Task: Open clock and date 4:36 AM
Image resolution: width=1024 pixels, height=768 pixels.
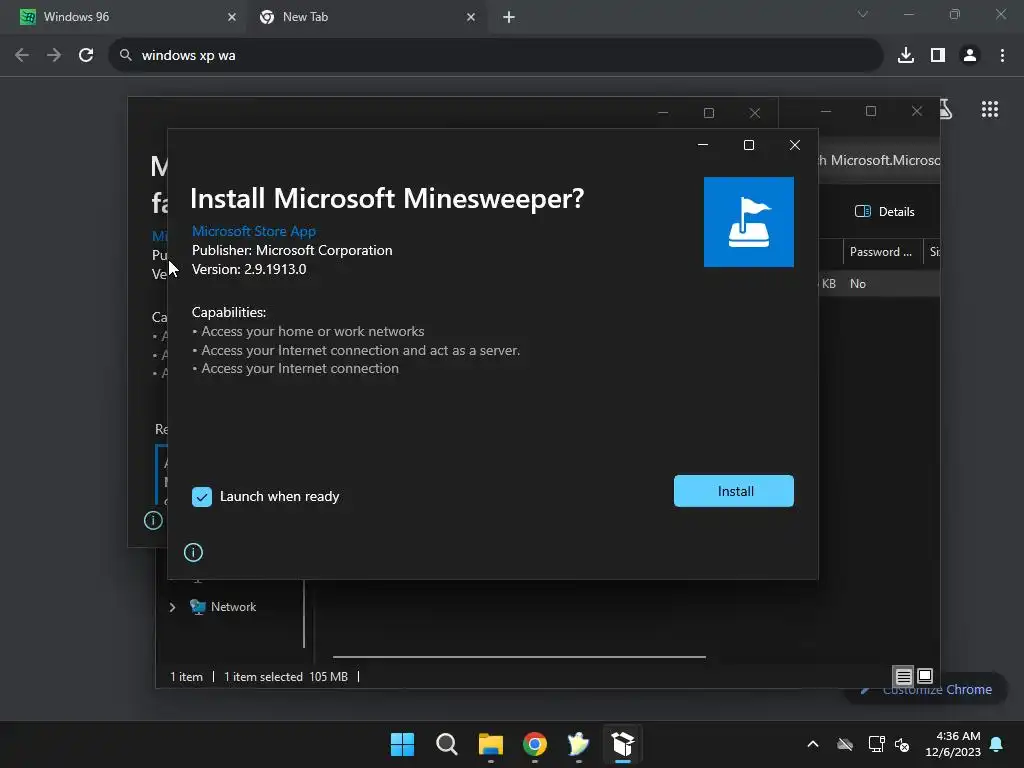Action: [953, 744]
